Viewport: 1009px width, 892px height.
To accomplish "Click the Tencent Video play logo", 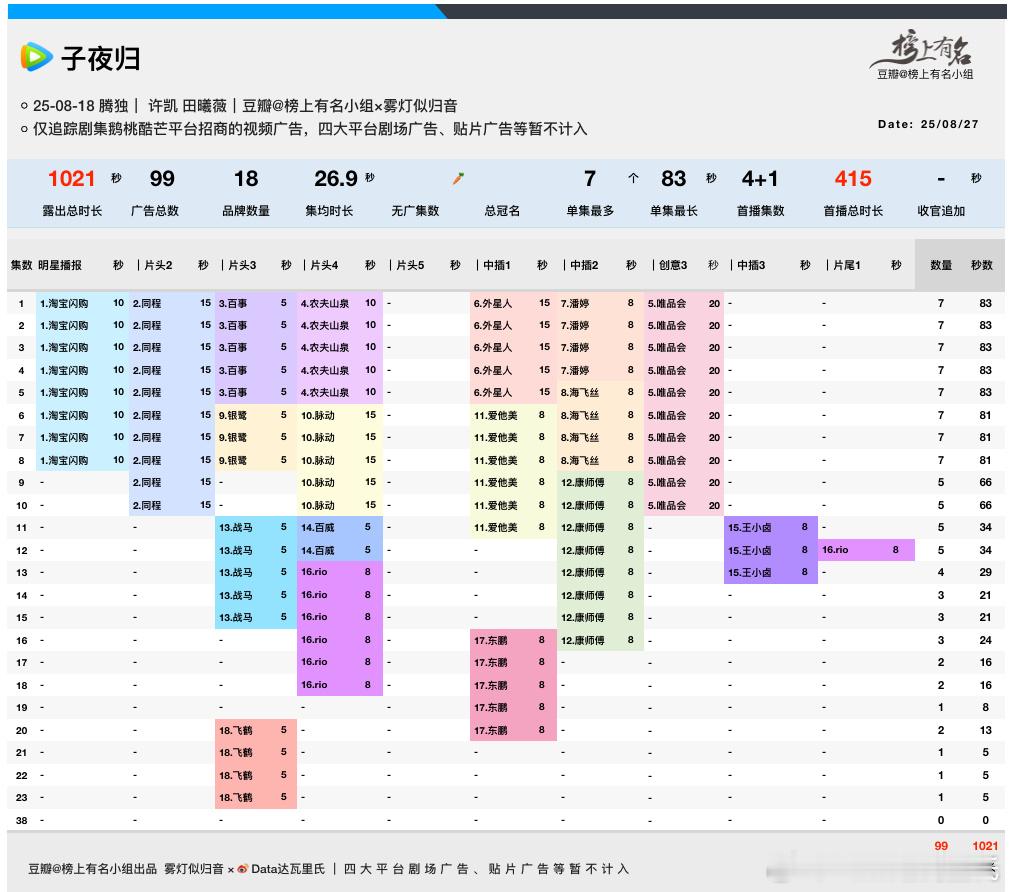I will coord(36,57).
